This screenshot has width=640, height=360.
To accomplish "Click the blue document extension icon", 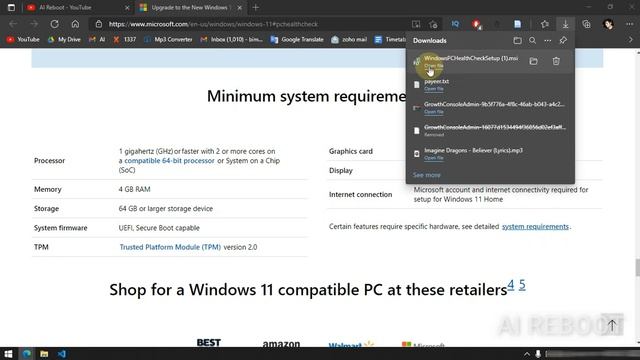I will (x=518, y=24).
